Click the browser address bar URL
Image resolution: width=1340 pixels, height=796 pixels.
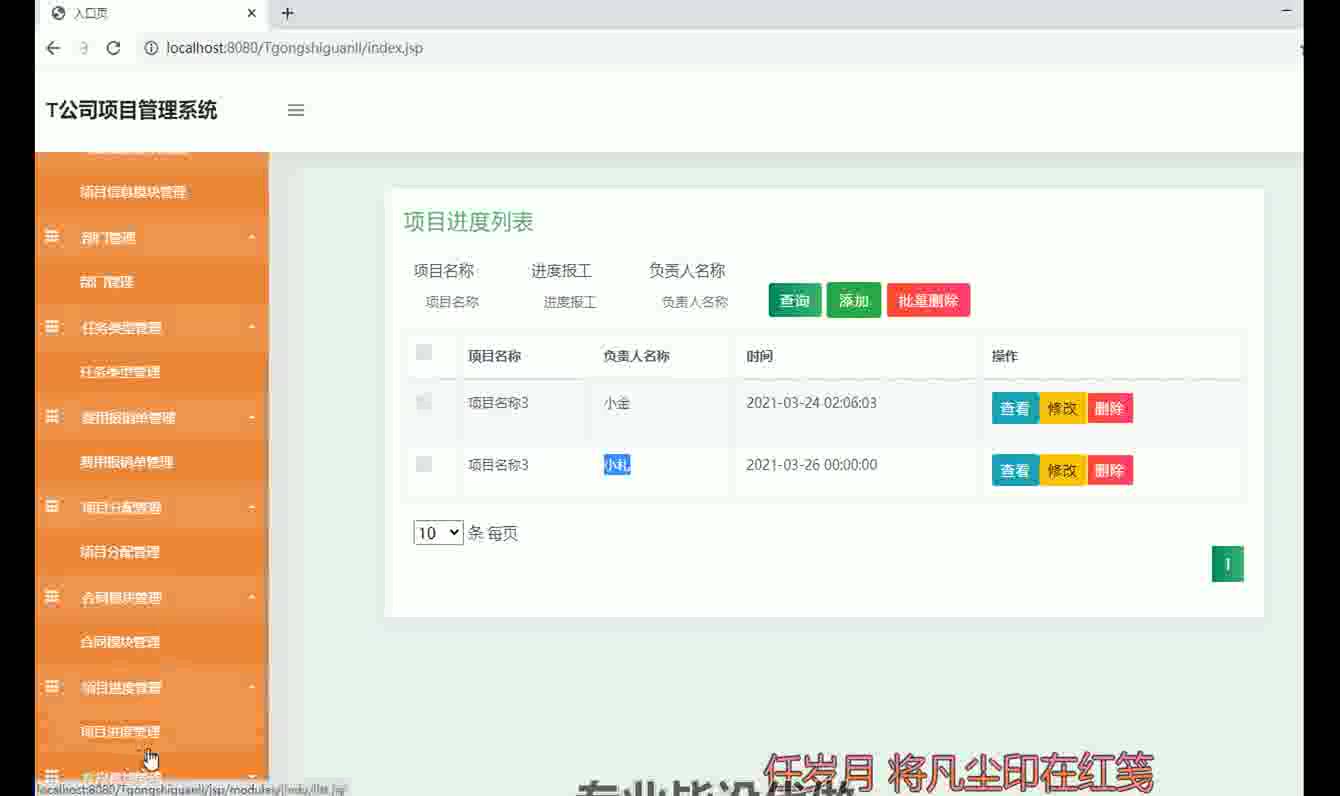(295, 48)
